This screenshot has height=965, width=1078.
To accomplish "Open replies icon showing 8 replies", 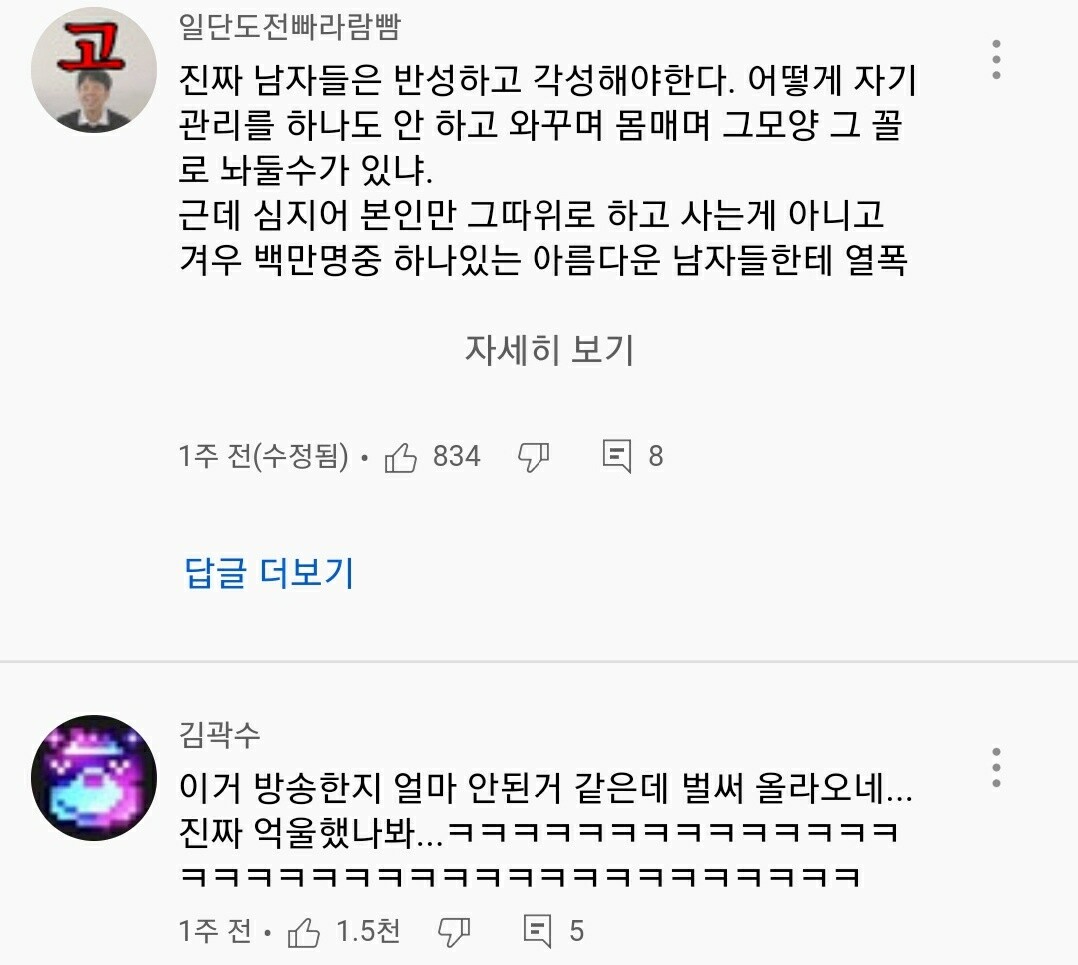I will click(x=617, y=456).
